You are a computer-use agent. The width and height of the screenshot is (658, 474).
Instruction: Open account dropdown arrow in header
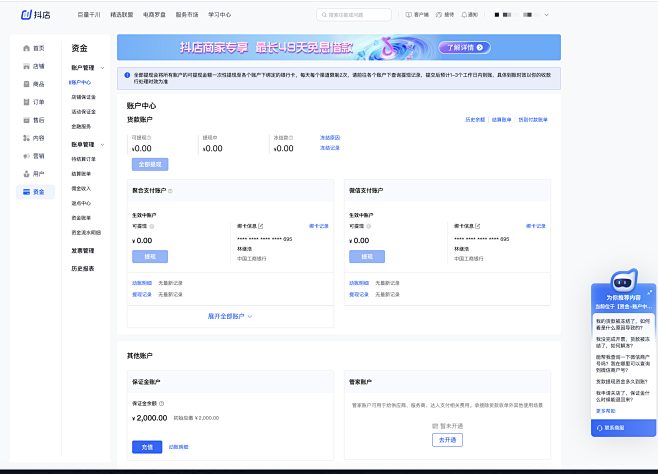pos(546,15)
